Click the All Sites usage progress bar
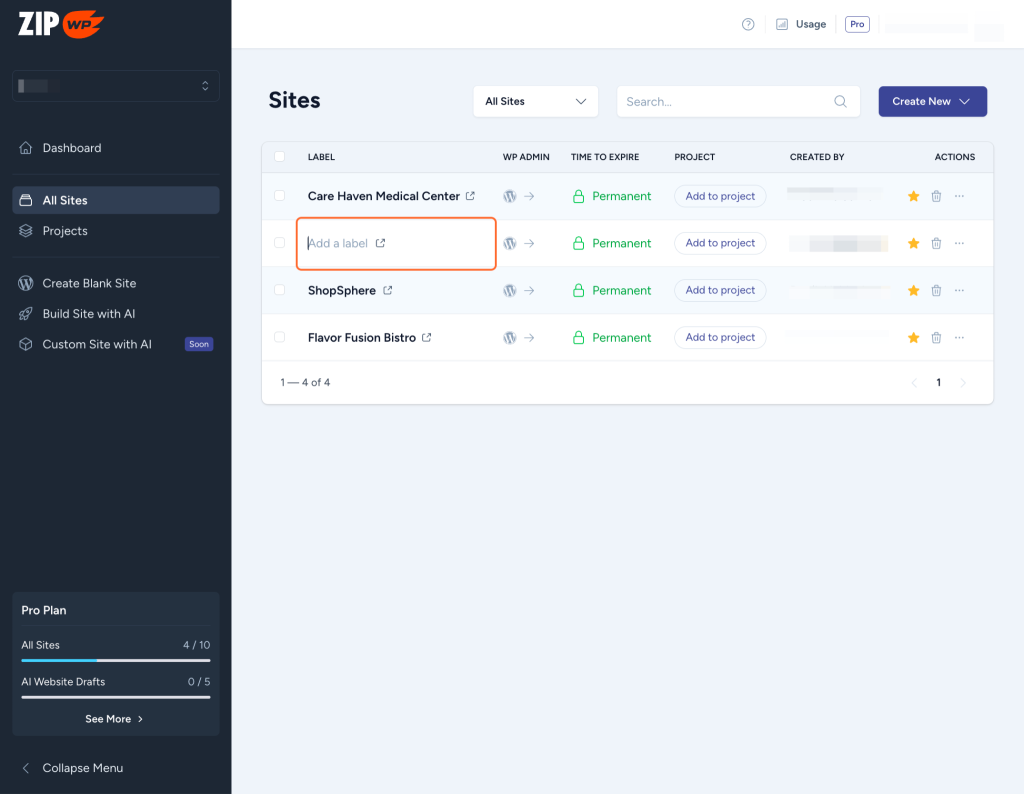This screenshot has height=794, width=1024. (116, 660)
